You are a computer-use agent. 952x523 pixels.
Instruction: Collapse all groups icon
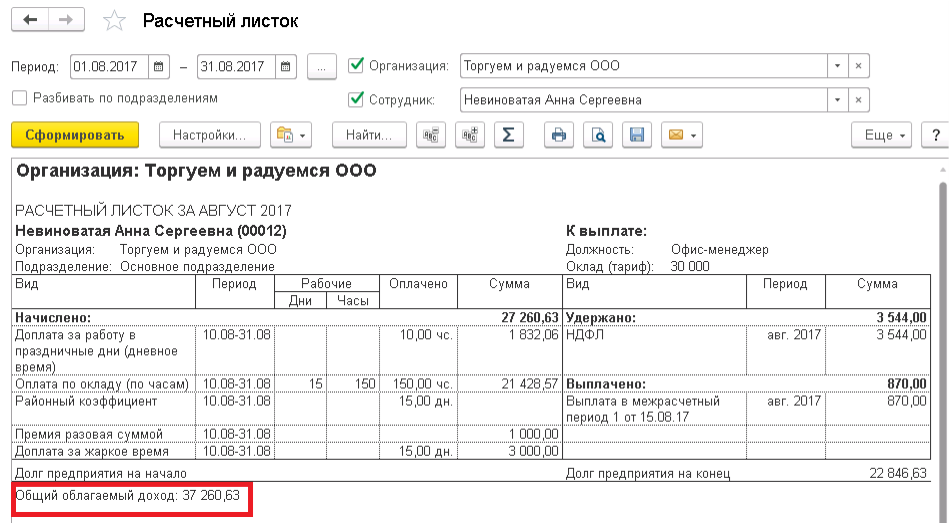coord(430,135)
